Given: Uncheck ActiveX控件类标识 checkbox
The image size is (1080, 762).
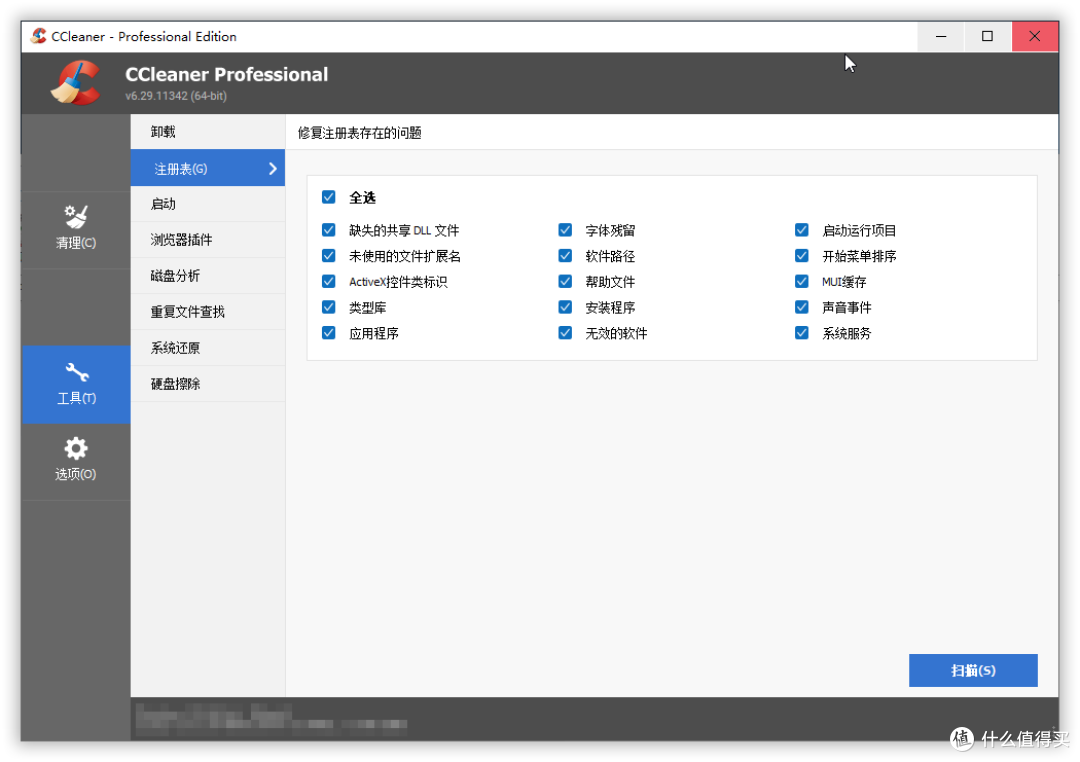Looking at the screenshot, I should tap(329, 281).
